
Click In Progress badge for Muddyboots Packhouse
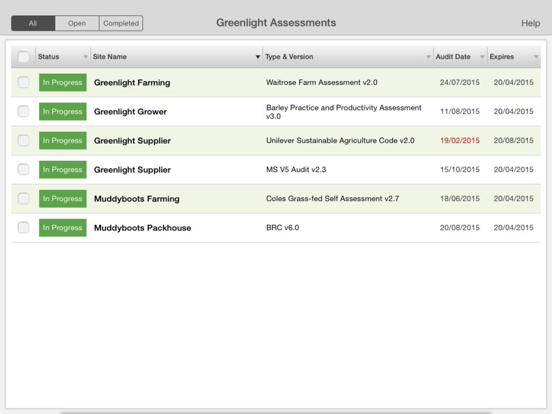click(x=63, y=228)
